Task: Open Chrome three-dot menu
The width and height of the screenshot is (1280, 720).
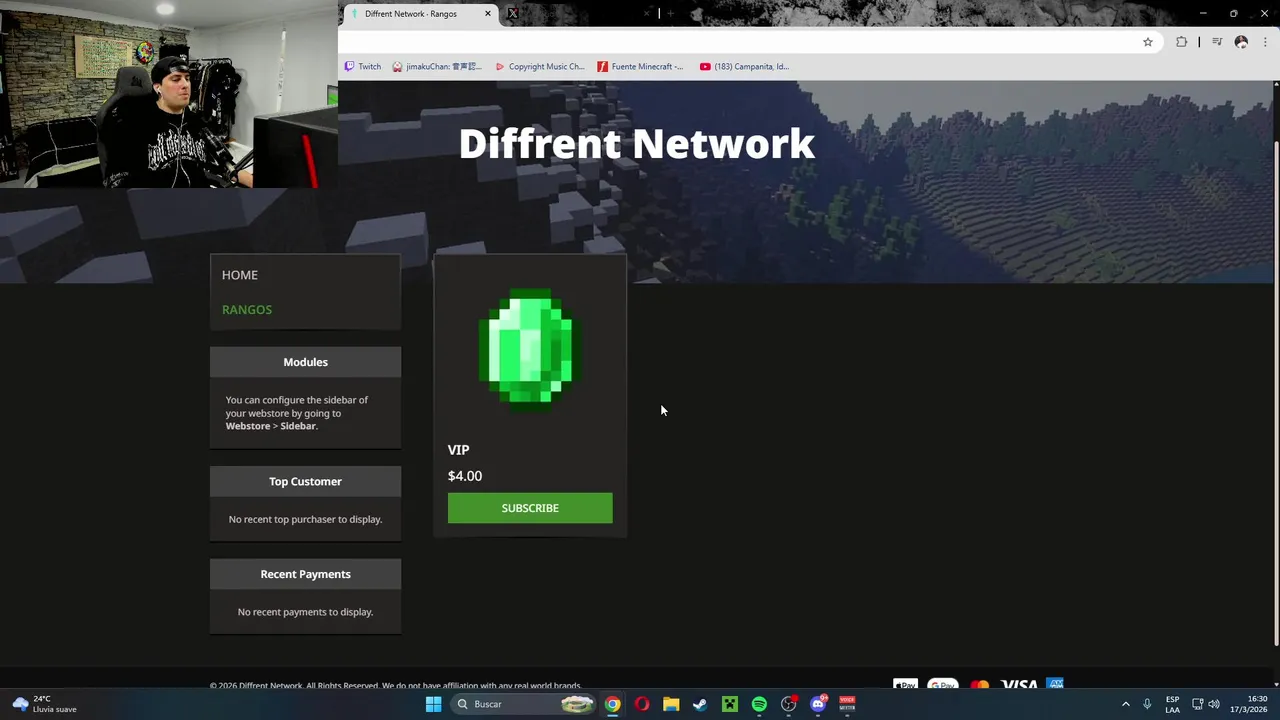Action: point(1265,42)
